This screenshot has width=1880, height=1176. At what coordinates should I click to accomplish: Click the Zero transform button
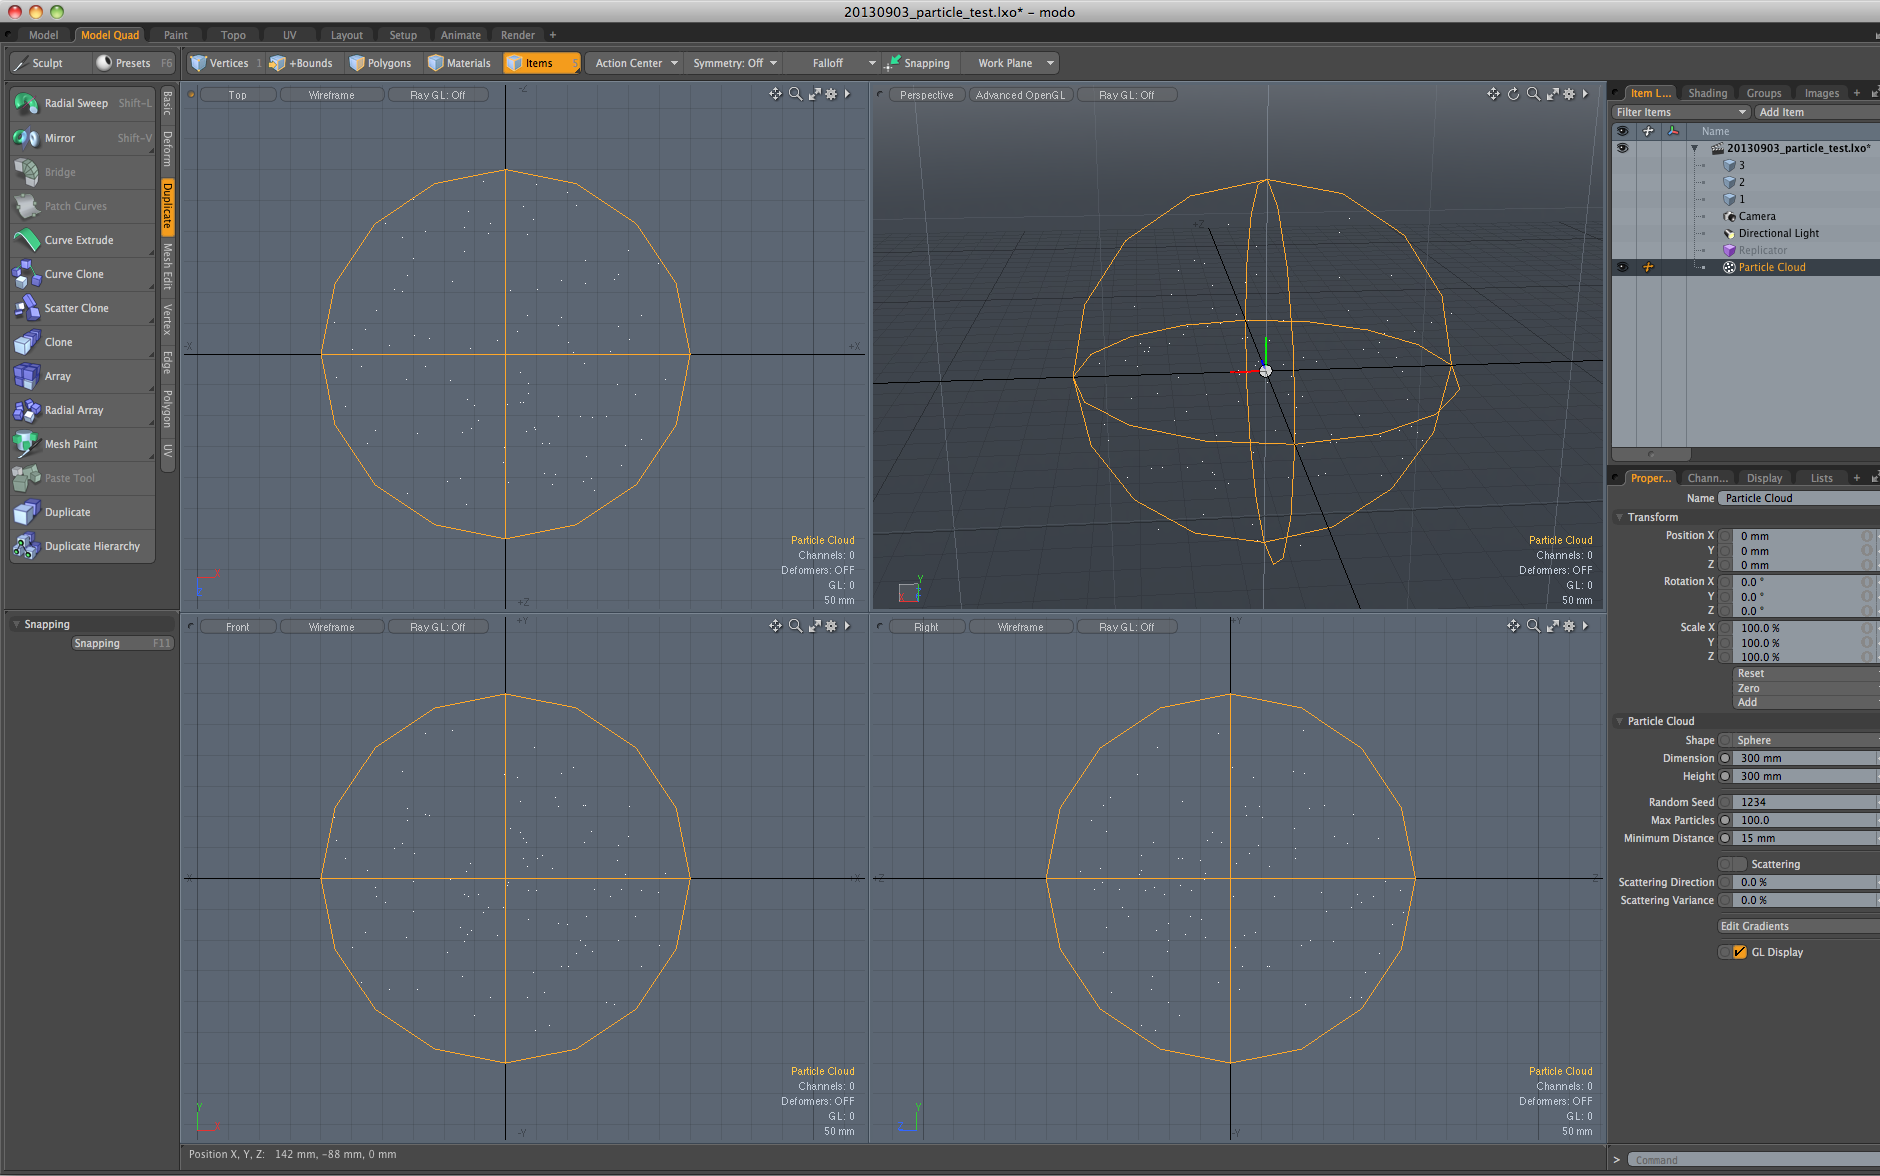pos(1806,688)
